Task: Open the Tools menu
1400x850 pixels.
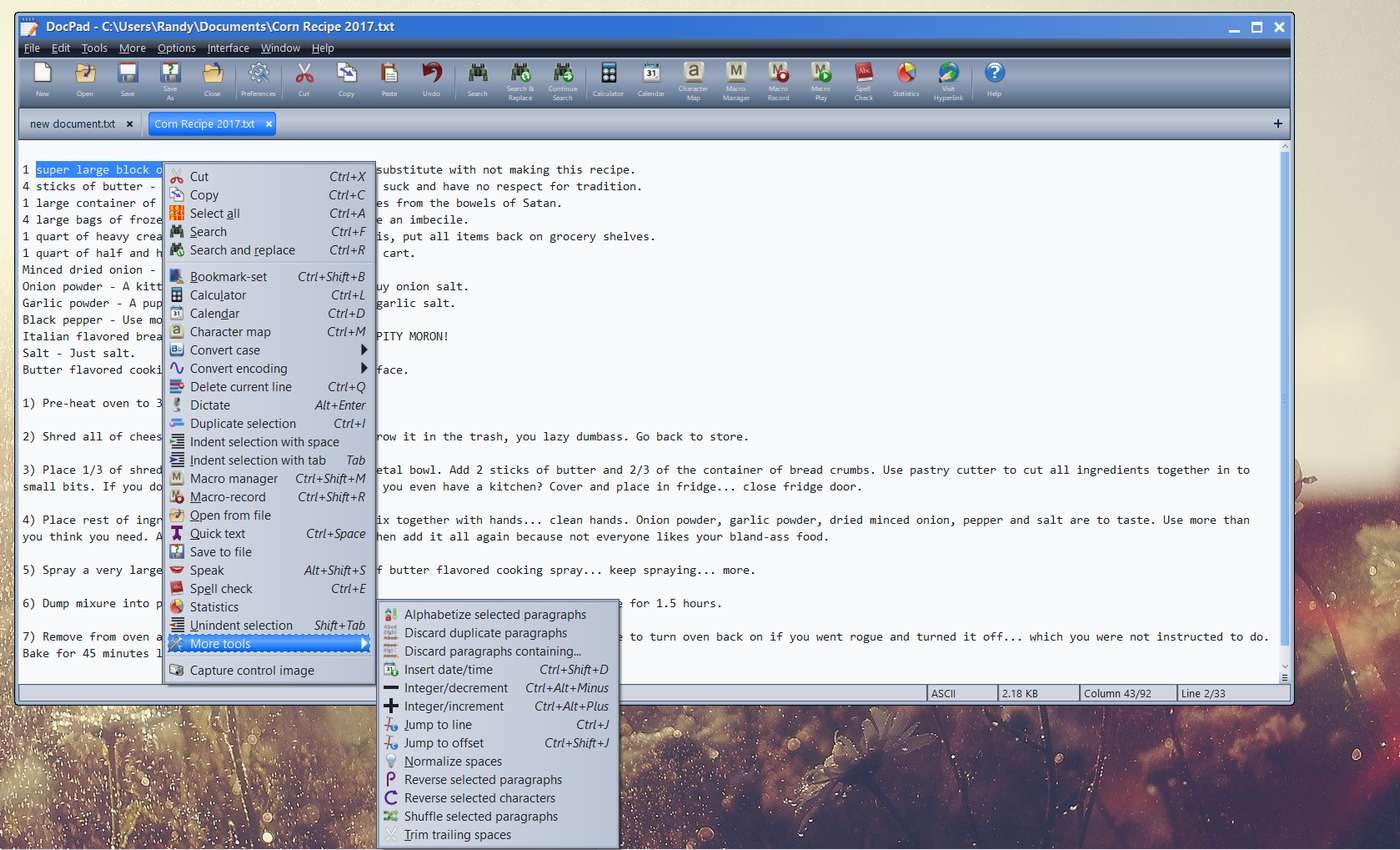Action: click(x=94, y=48)
